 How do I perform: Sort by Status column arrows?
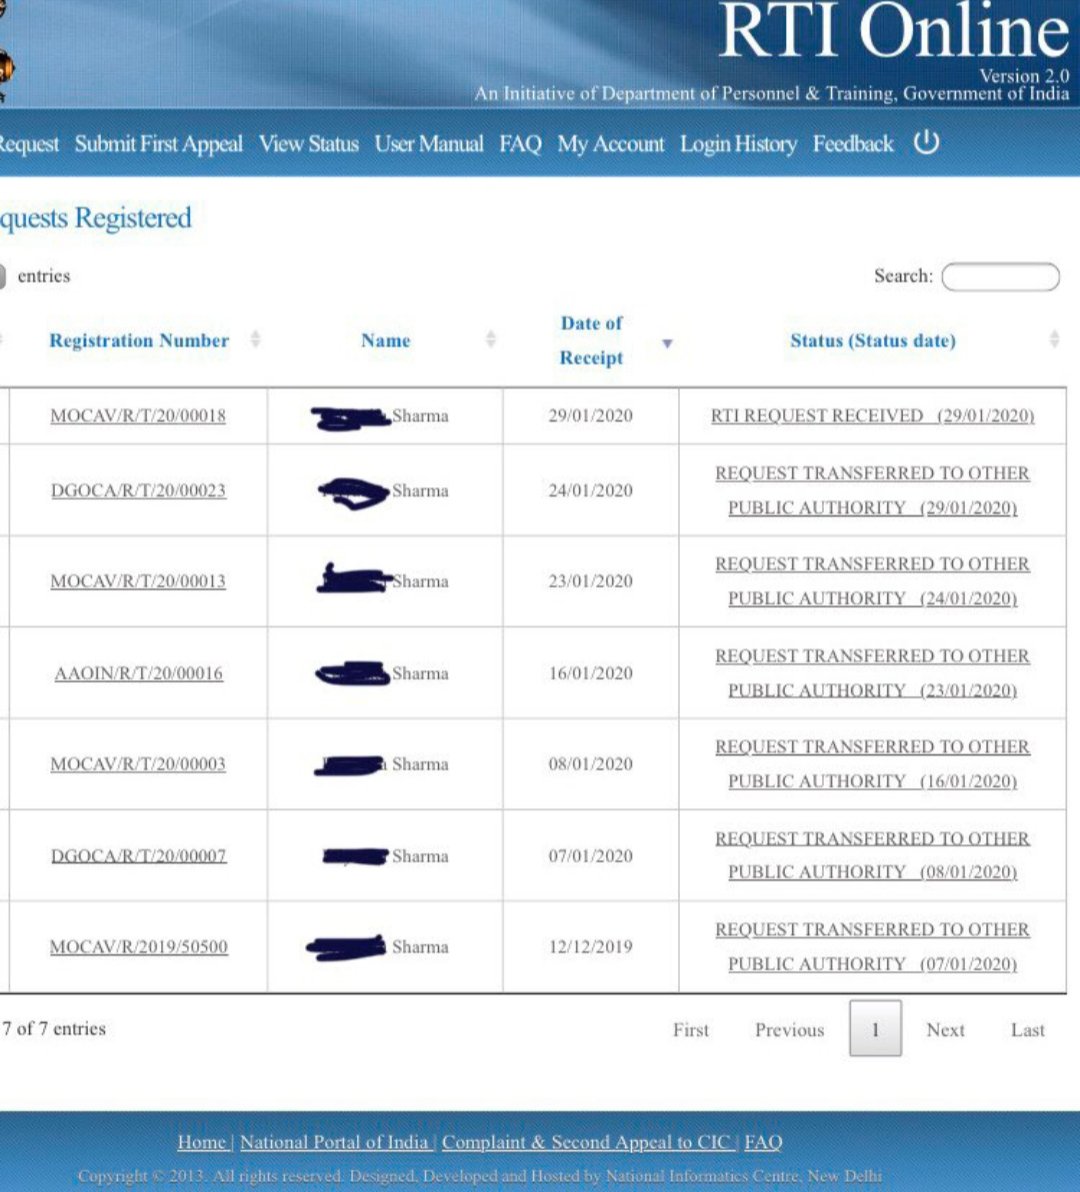tap(1054, 339)
